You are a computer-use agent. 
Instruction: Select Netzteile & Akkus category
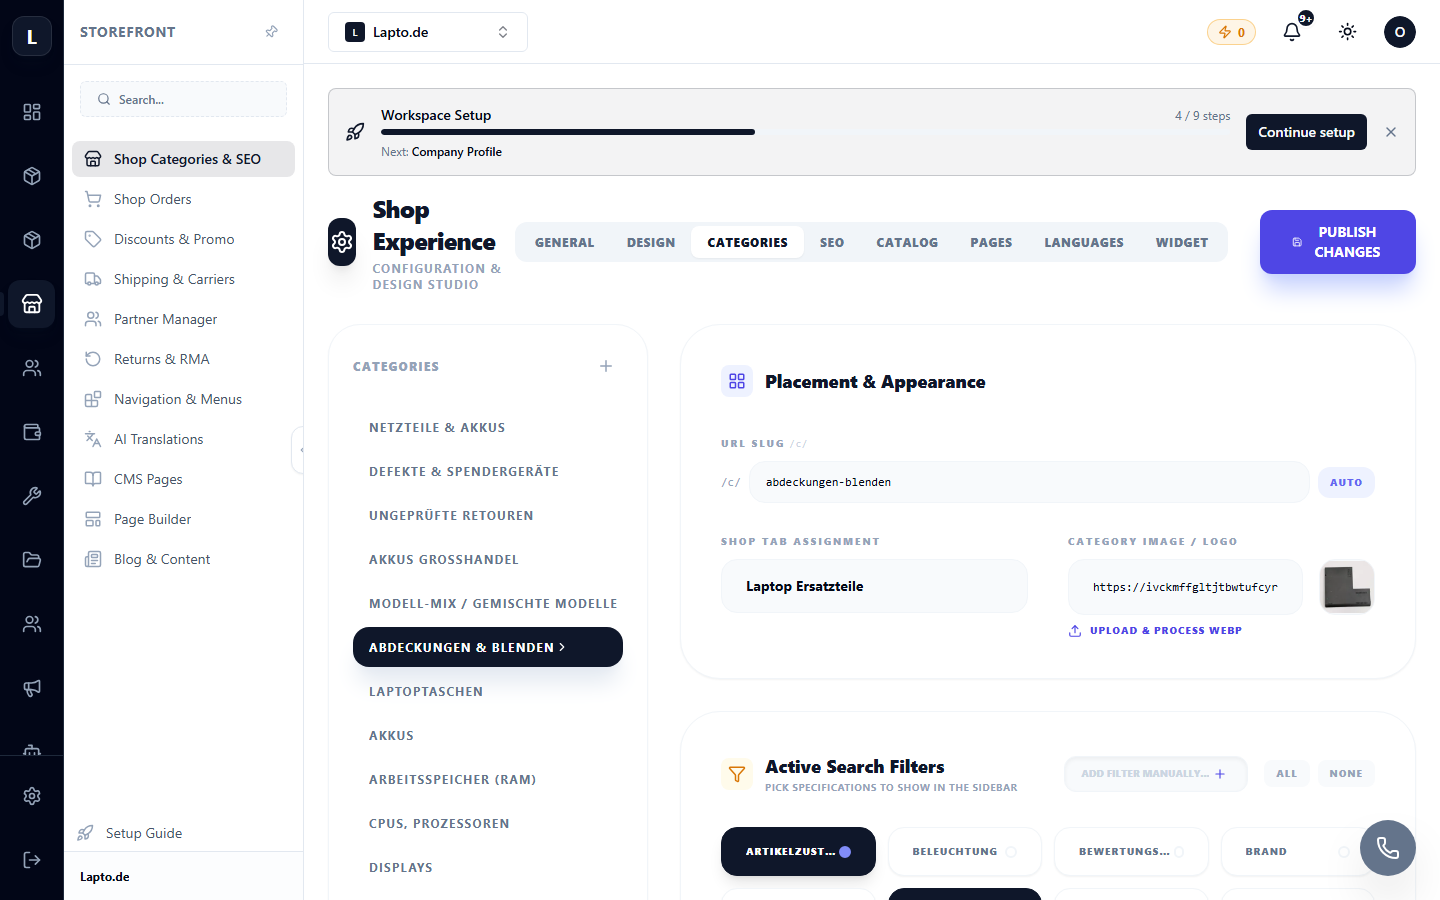488,427
